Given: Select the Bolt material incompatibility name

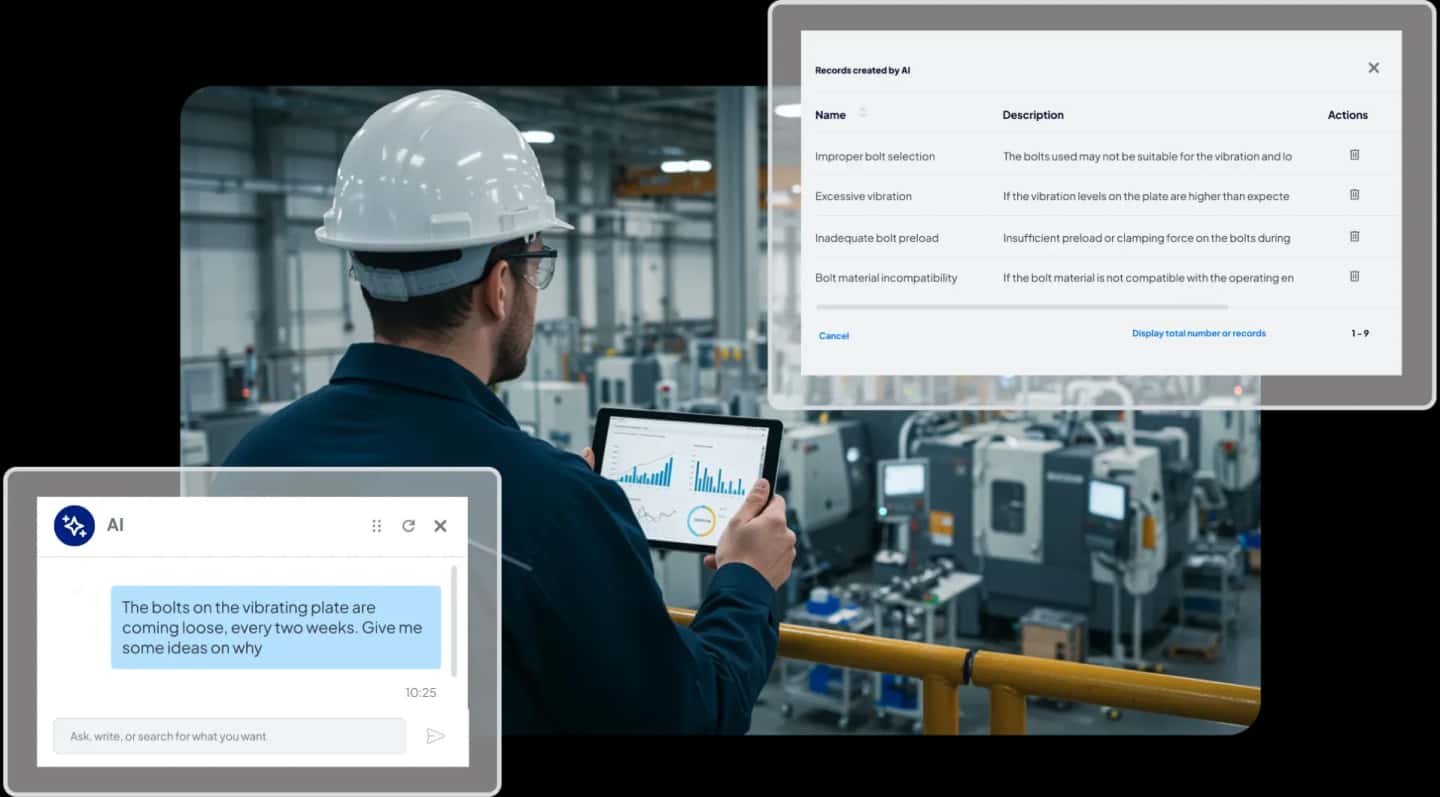Looking at the screenshot, I should click(x=886, y=278).
